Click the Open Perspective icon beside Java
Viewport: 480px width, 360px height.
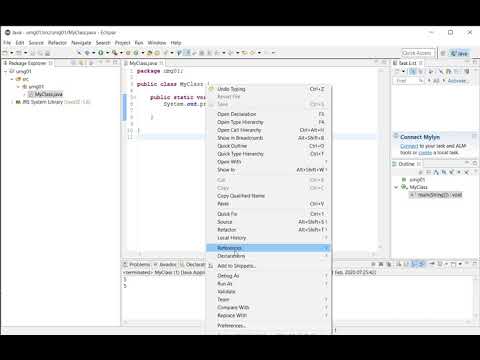pos(443,53)
